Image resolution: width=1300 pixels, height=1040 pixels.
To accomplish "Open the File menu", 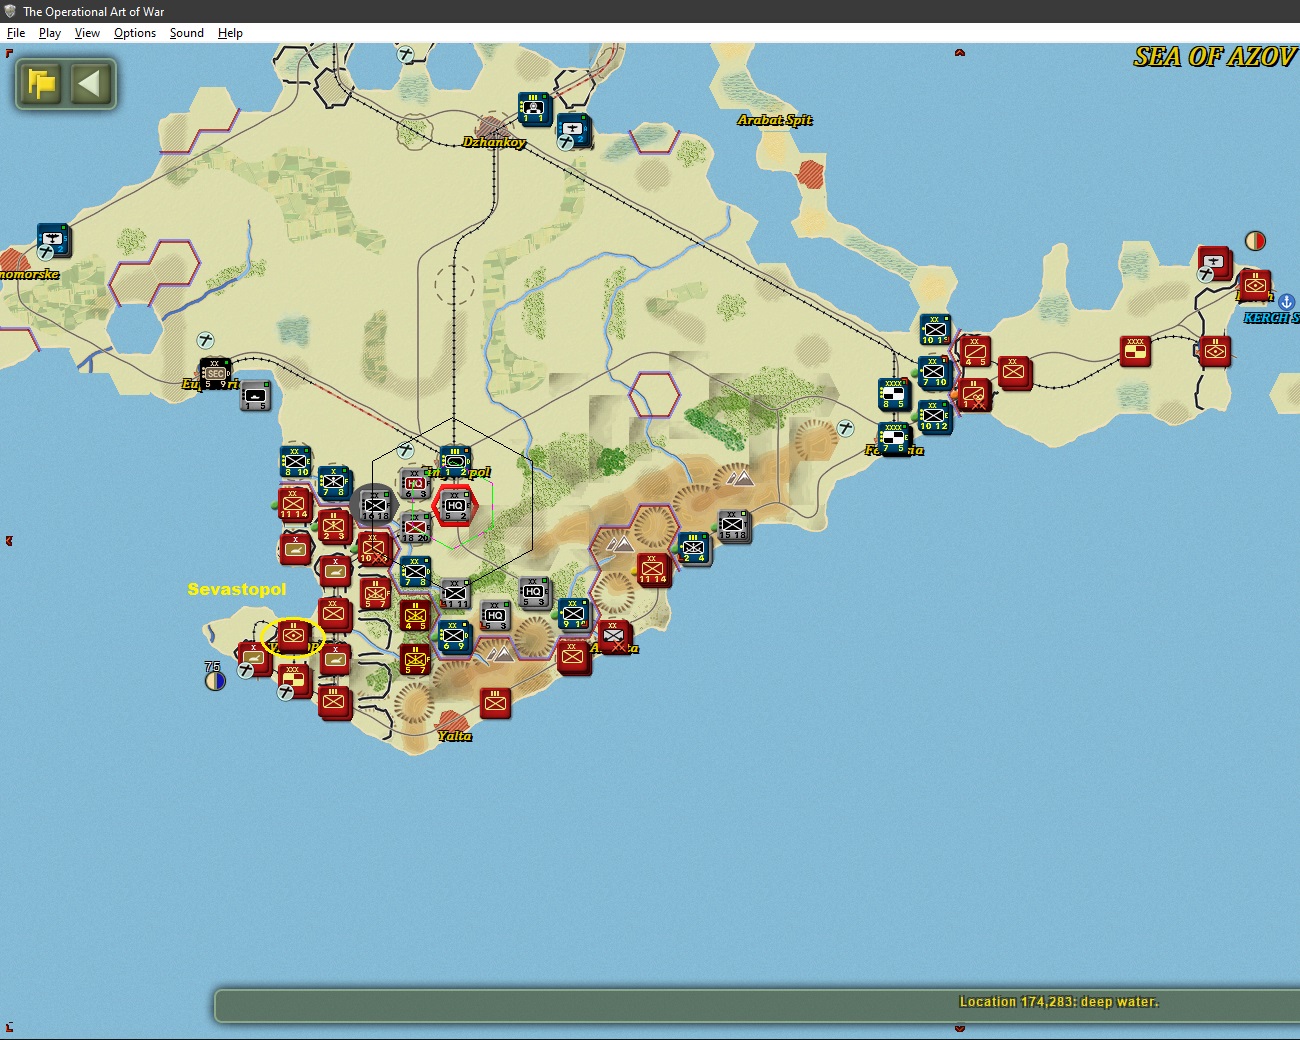I will click(16, 33).
